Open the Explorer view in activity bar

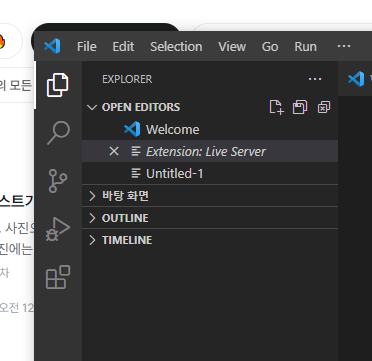tap(58, 85)
